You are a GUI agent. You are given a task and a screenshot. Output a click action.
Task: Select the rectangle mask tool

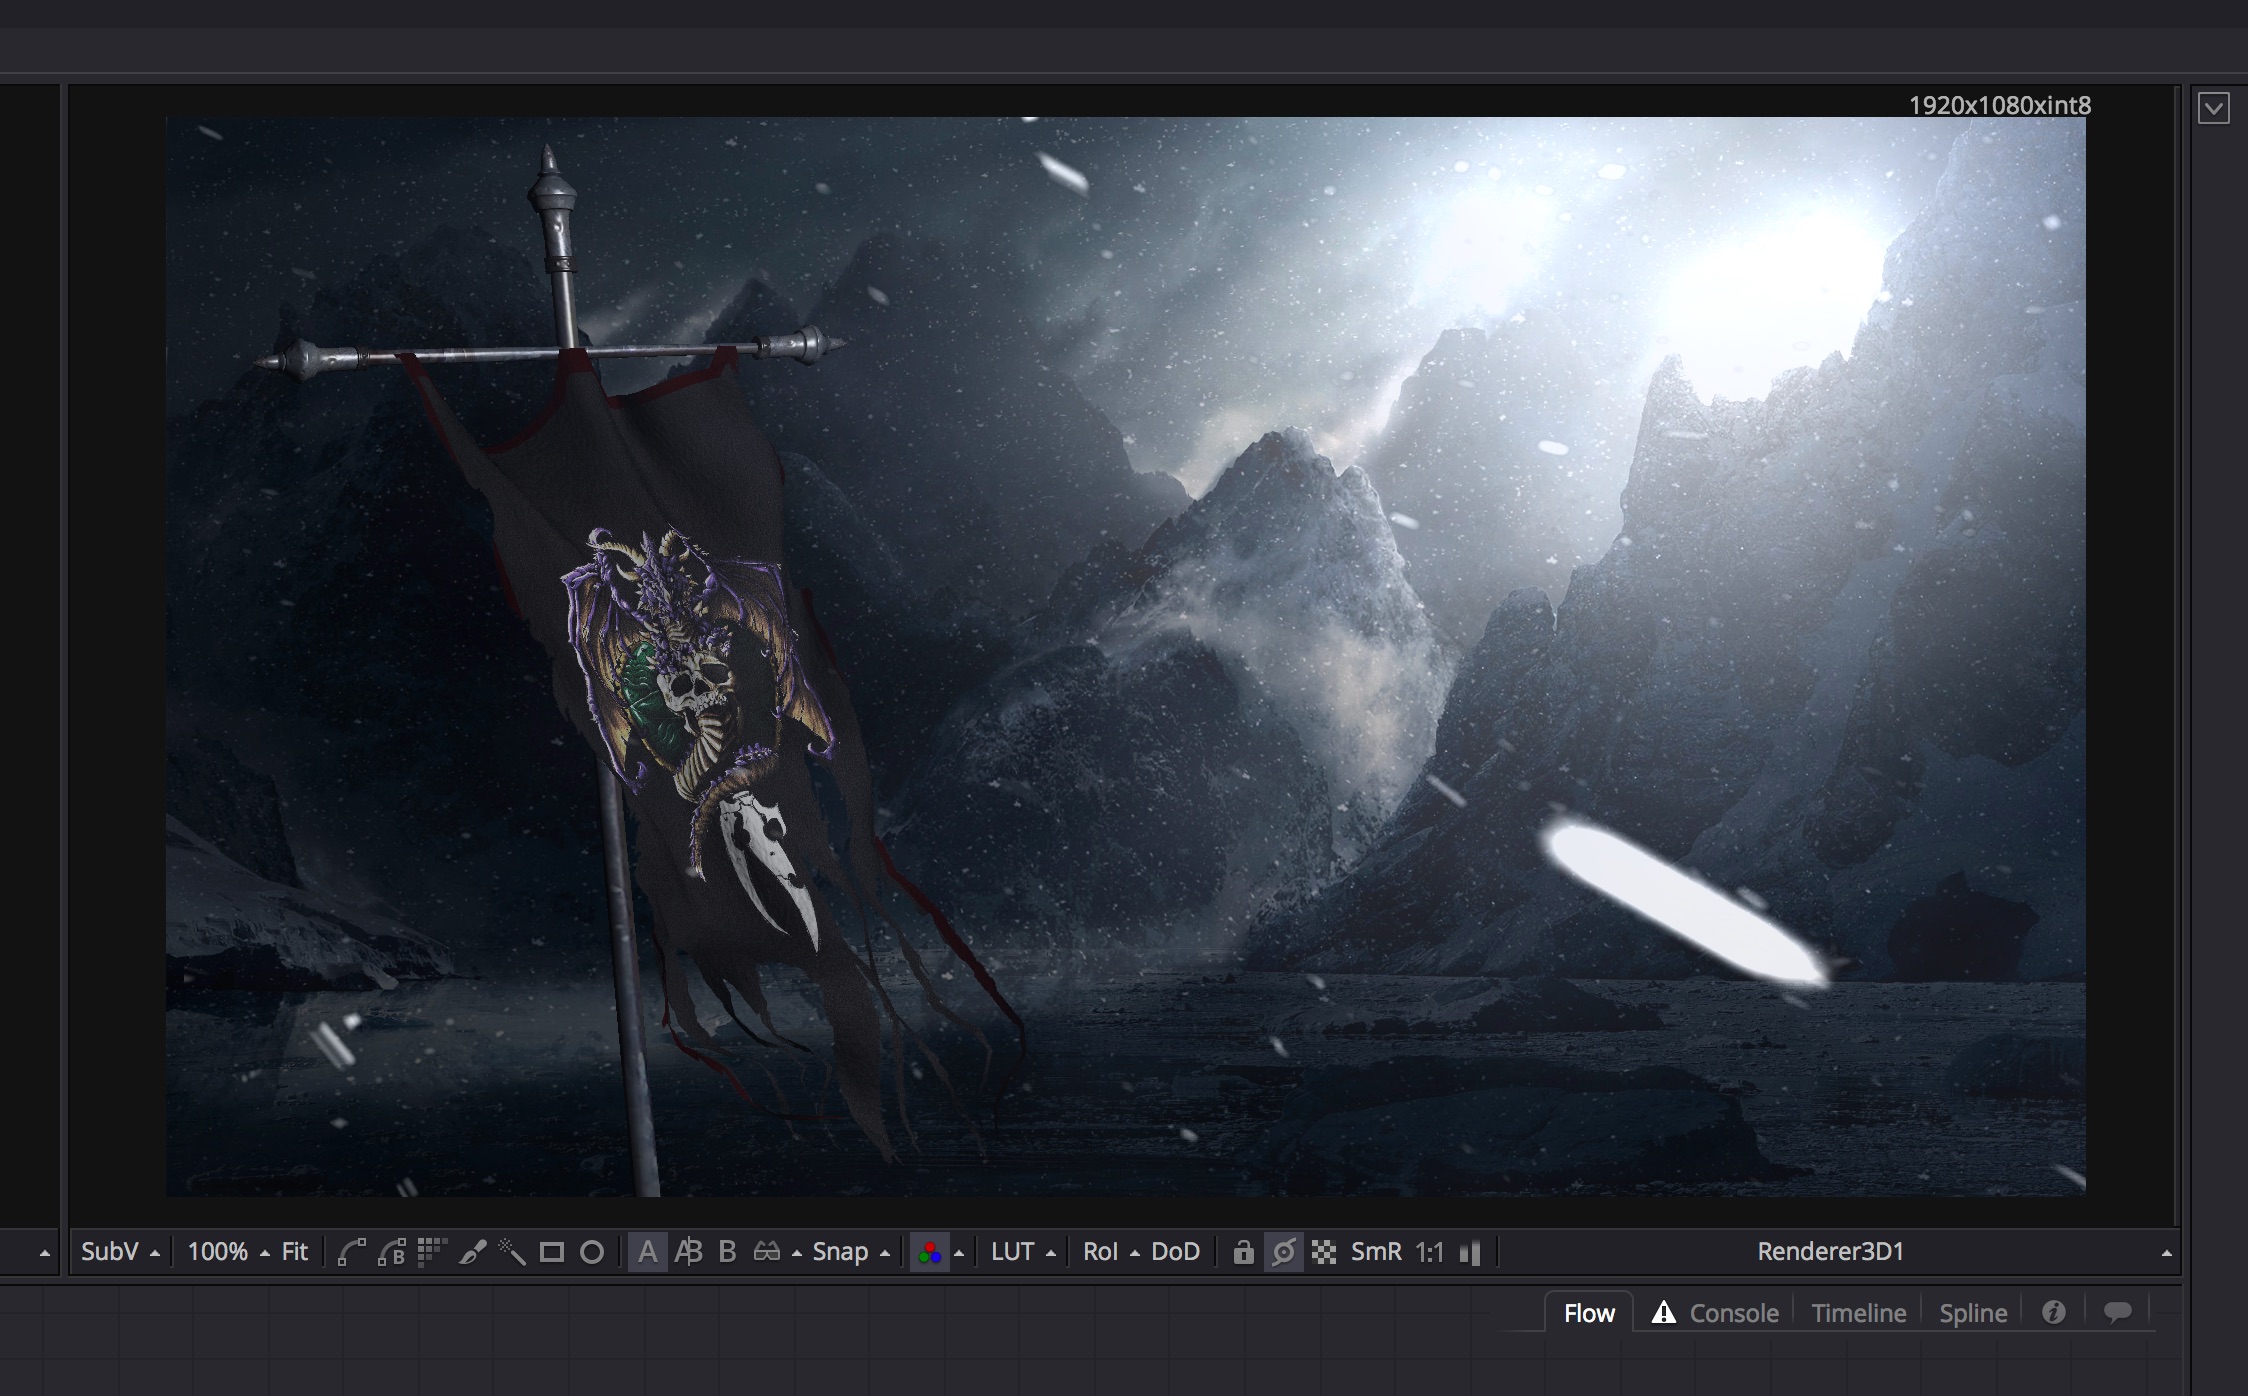[x=552, y=1252]
